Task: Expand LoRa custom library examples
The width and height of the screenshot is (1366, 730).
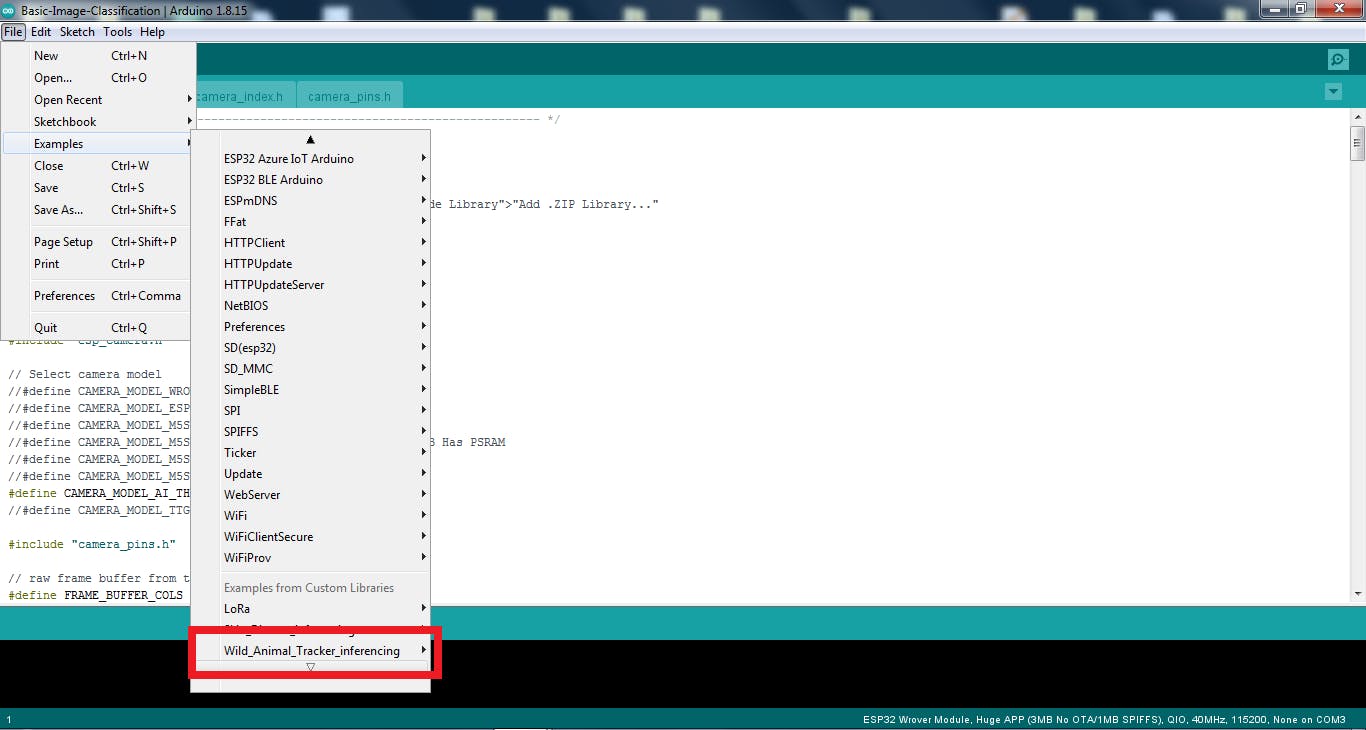Action: click(x=310, y=609)
